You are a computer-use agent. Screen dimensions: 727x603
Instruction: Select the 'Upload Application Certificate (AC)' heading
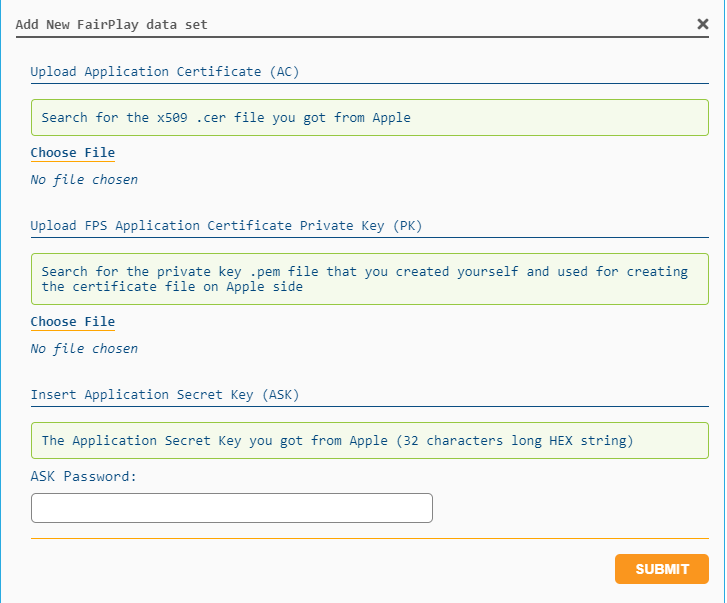164,72
